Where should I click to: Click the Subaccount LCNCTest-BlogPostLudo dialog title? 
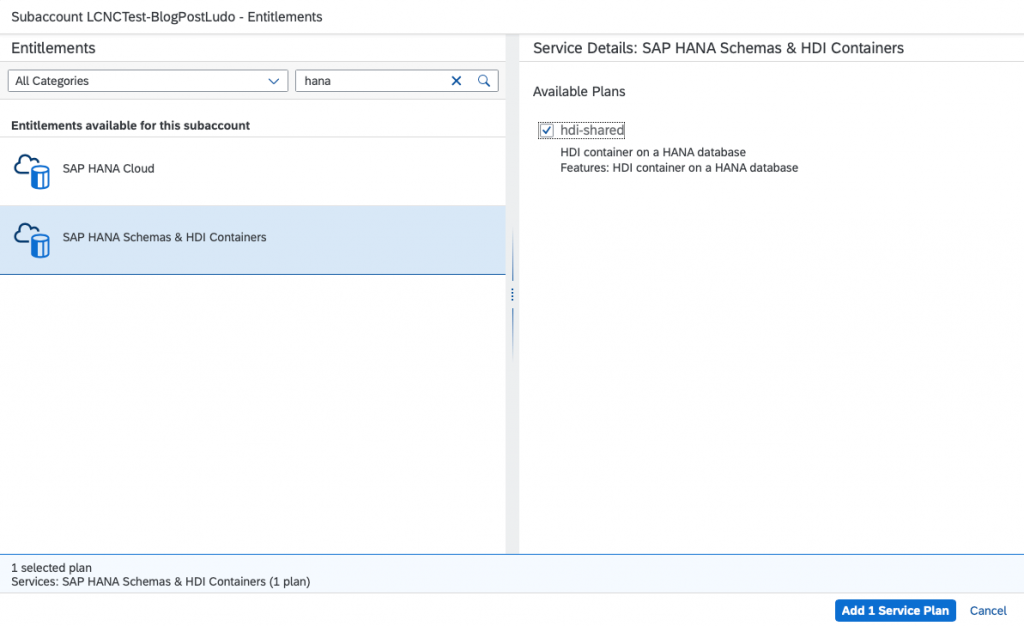pos(167,17)
